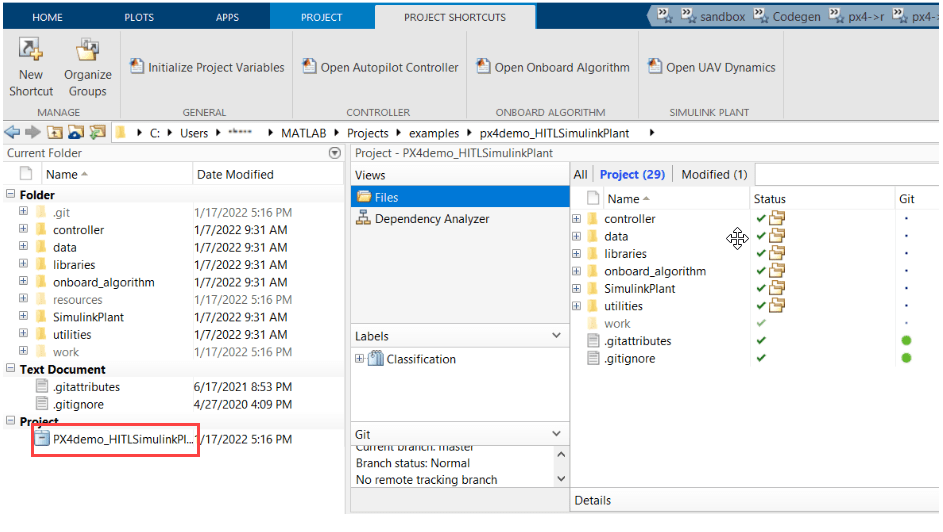The width and height of the screenshot is (943, 532).
Task: Select utilities folder in project files
Action: [x=623, y=306]
